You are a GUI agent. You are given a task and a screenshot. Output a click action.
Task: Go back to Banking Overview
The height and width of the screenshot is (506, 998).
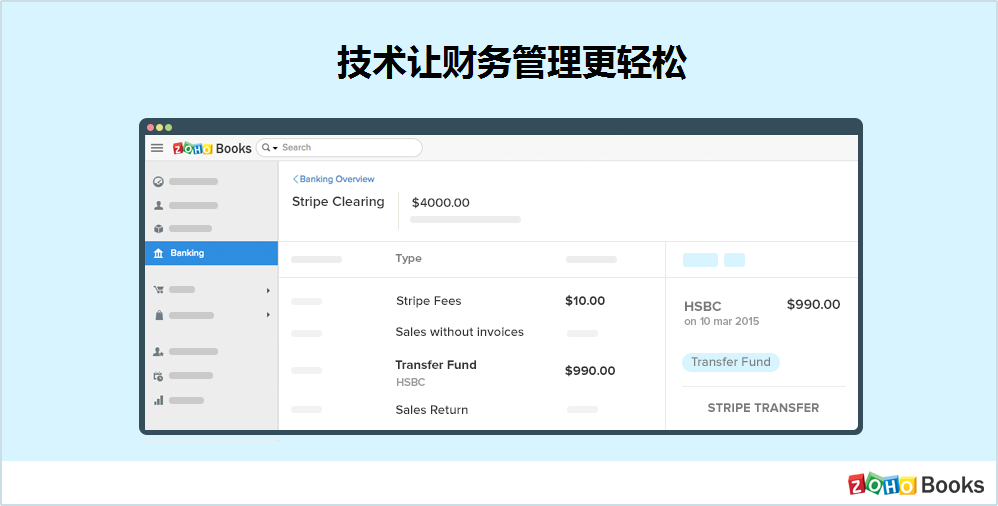point(334,179)
